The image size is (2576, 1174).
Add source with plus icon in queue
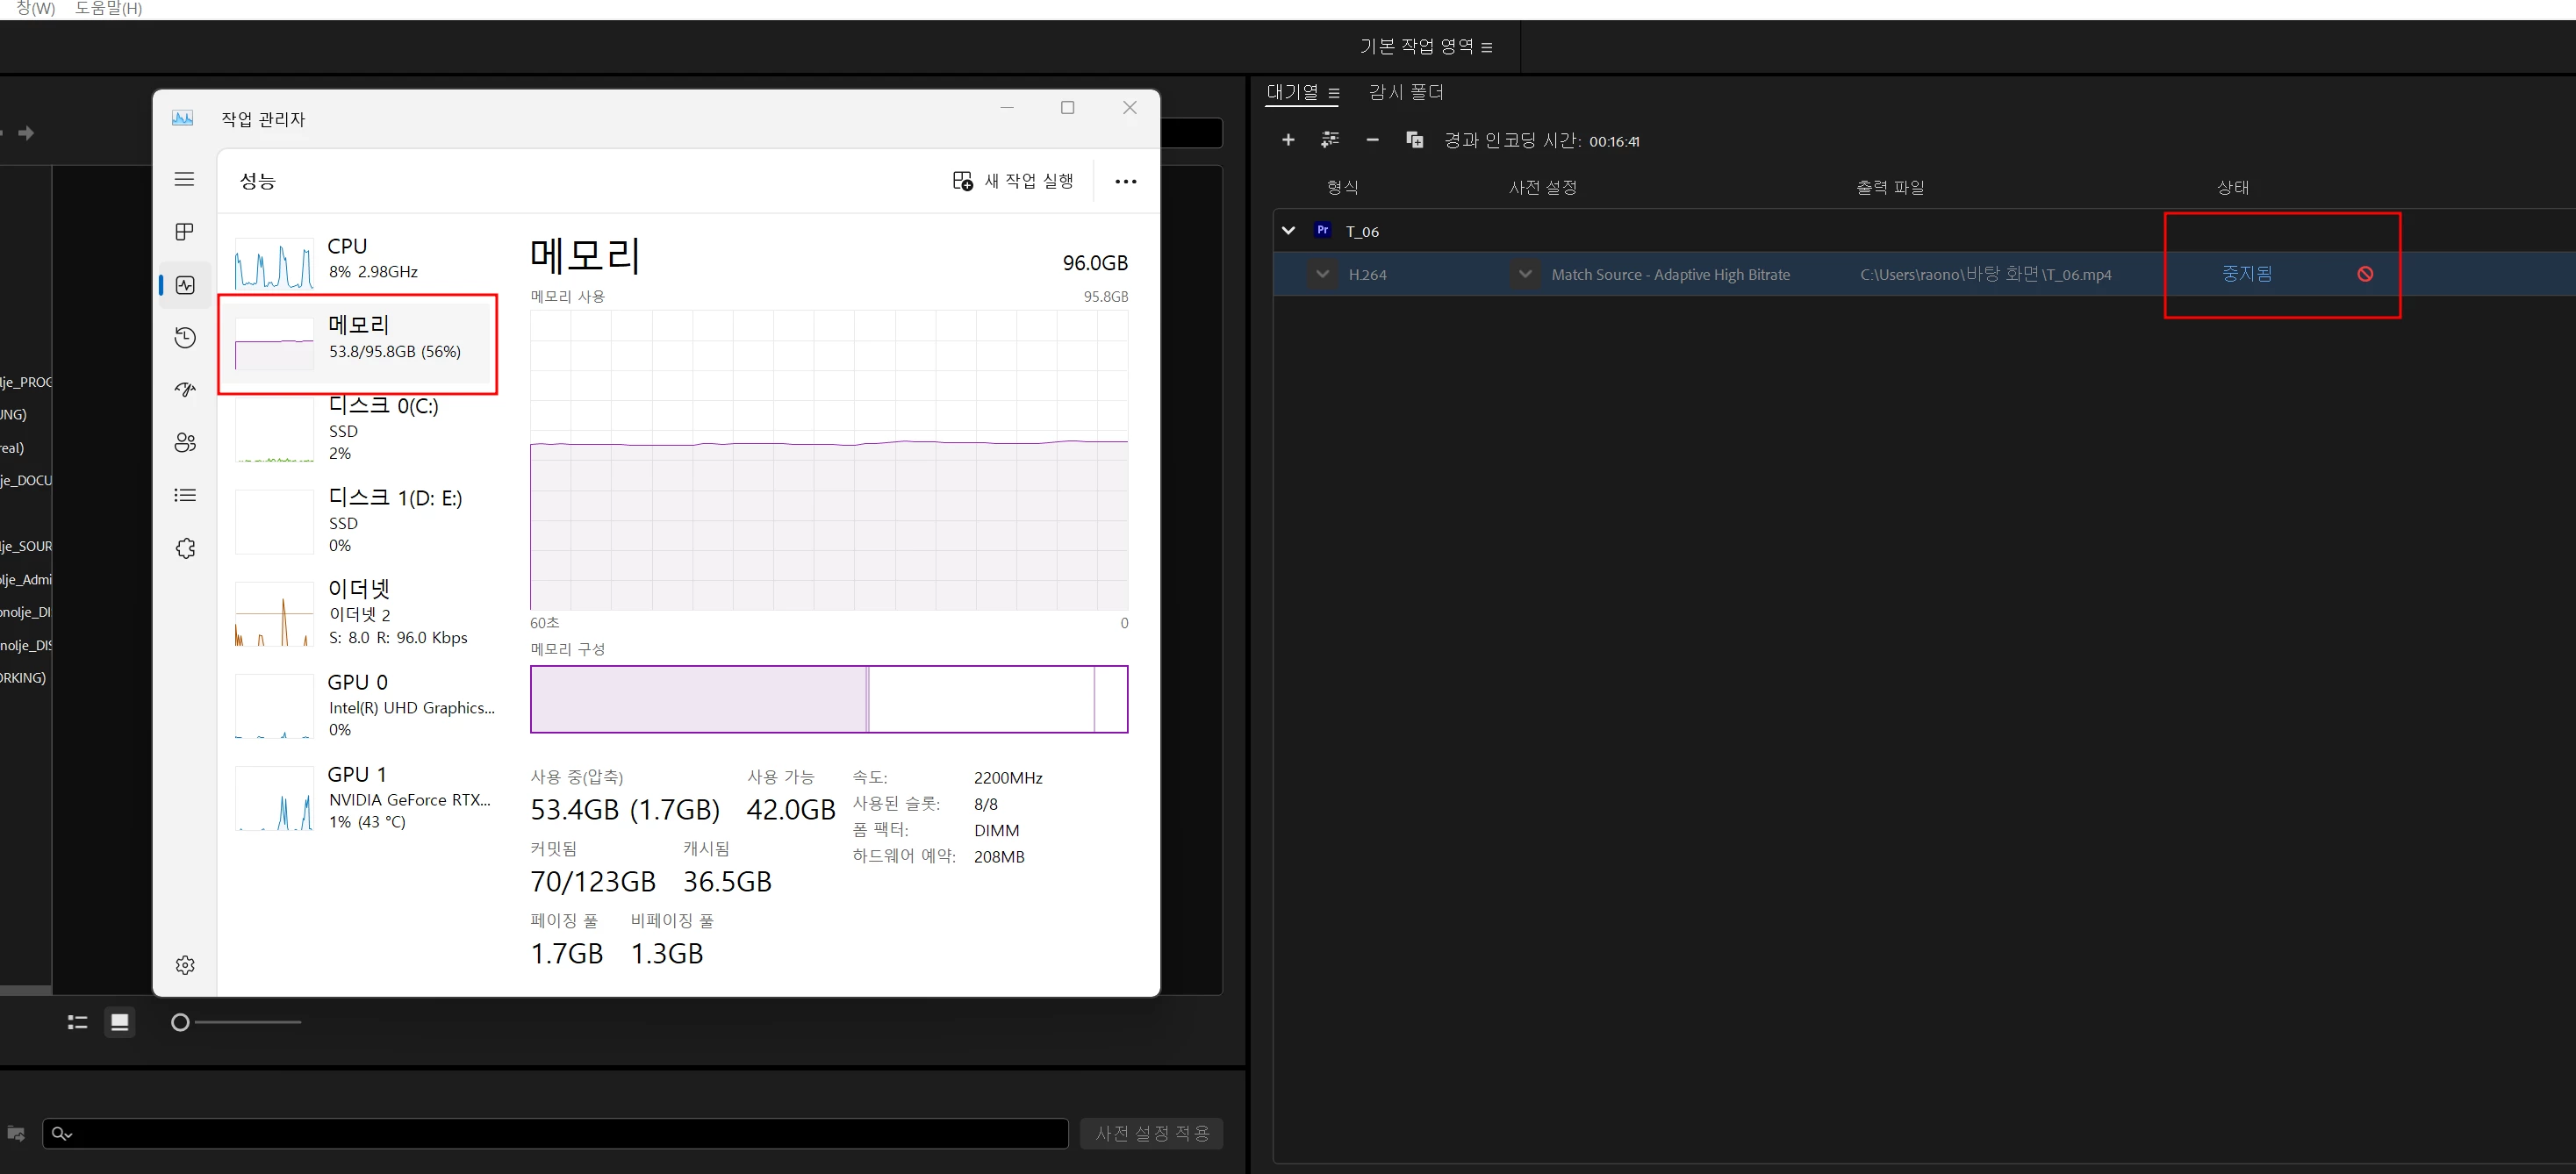pos(1288,140)
